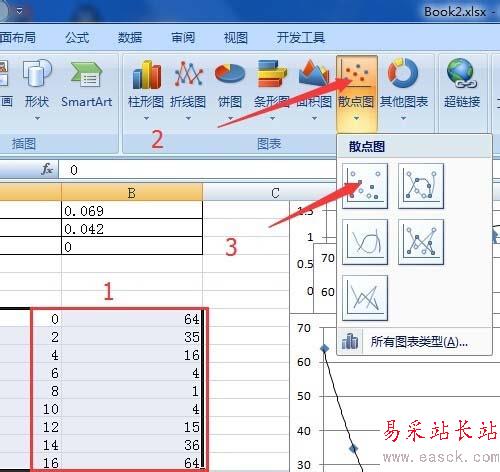Open the Line chart (折线图) icon

click(x=189, y=75)
